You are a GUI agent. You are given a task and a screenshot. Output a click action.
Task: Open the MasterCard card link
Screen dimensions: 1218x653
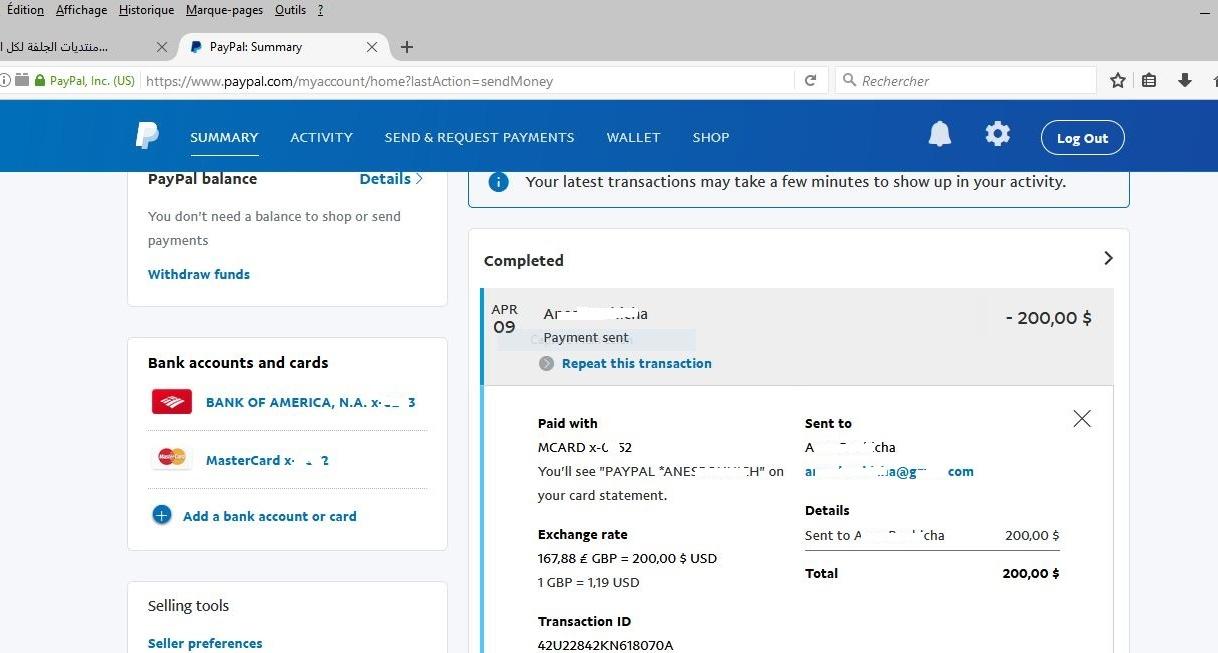267,460
